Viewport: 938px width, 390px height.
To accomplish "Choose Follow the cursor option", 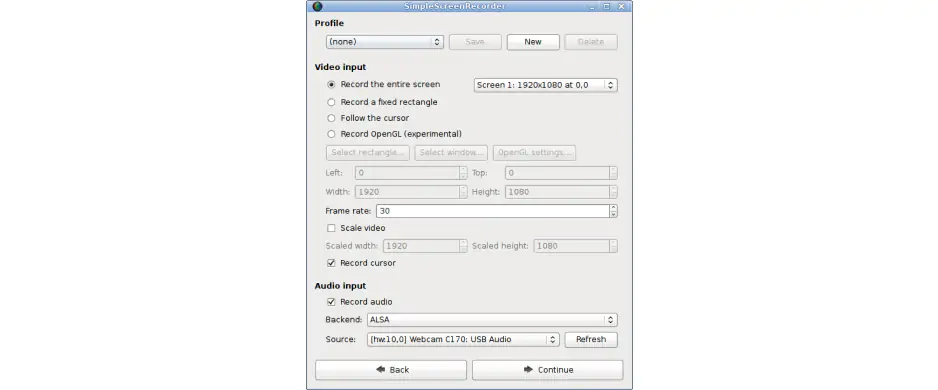I will pyautogui.click(x=331, y=118).
